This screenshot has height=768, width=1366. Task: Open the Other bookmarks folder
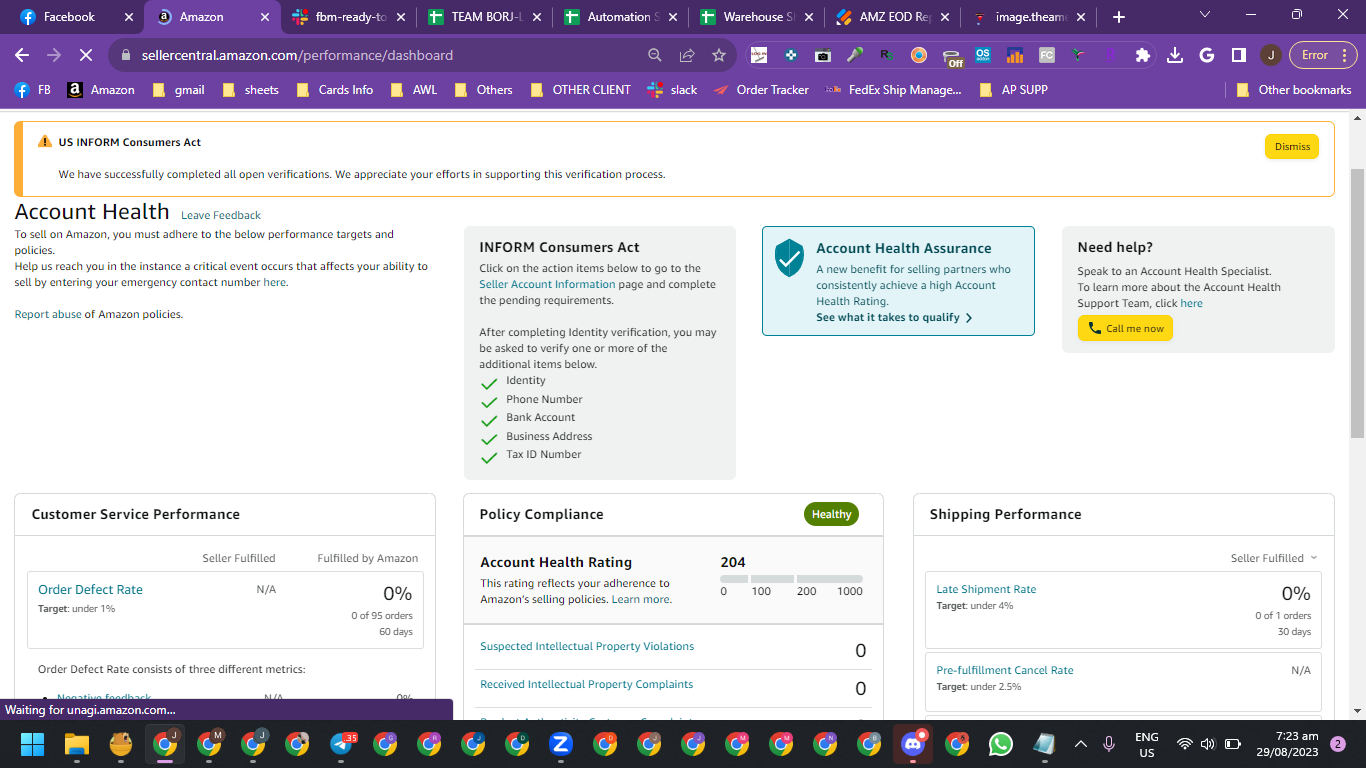[1293, 89]
